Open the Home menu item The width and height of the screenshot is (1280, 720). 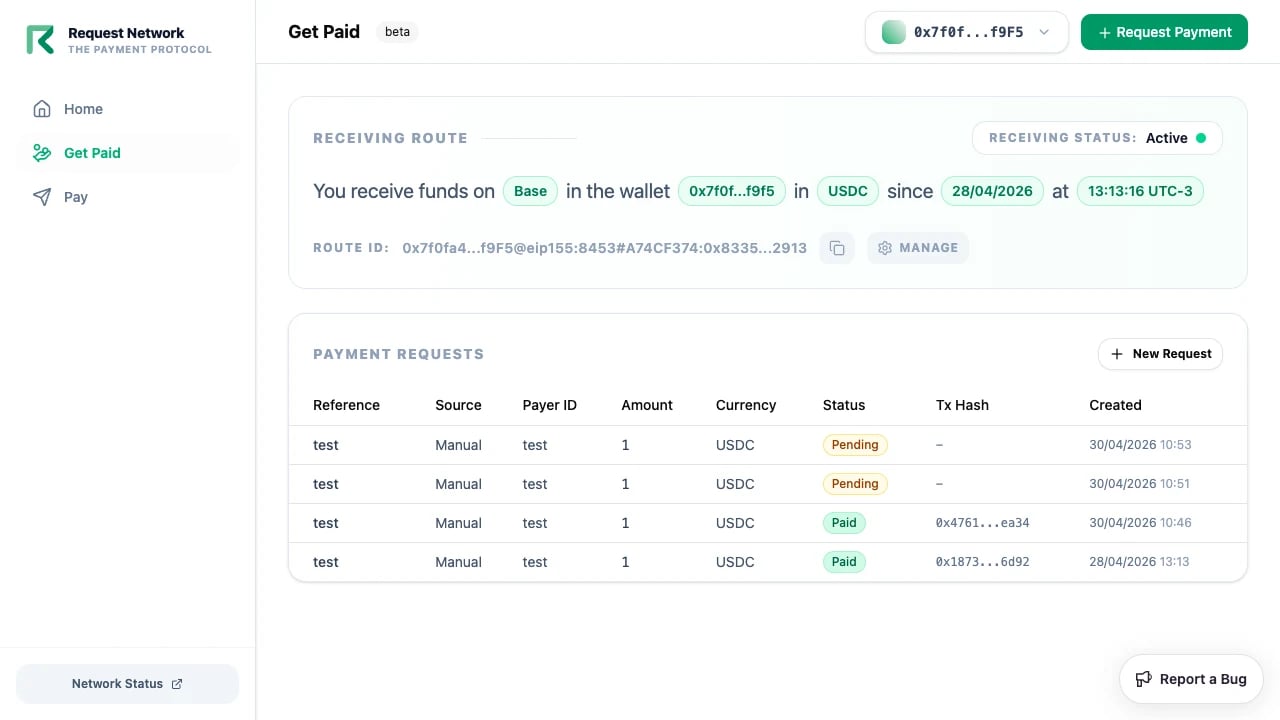(128, 109)
